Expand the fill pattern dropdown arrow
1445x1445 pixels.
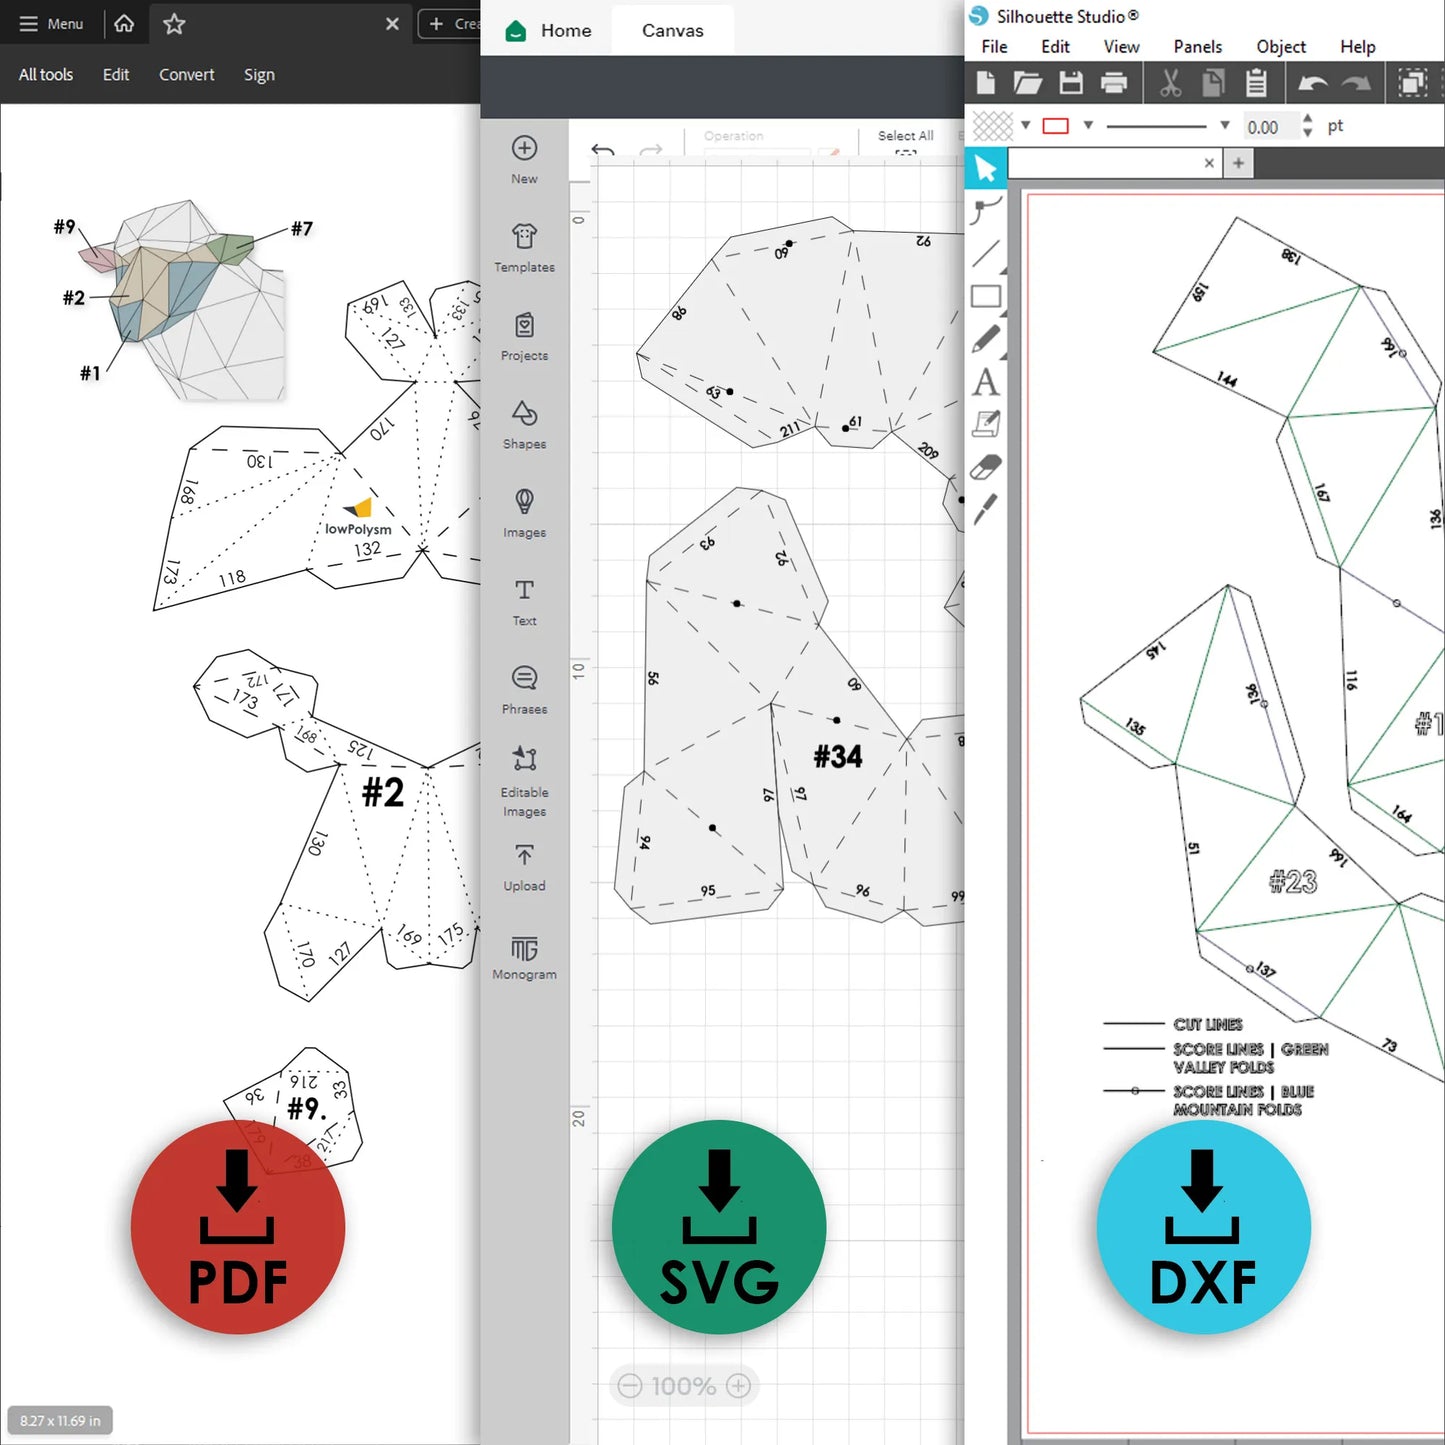(1025, 126)
